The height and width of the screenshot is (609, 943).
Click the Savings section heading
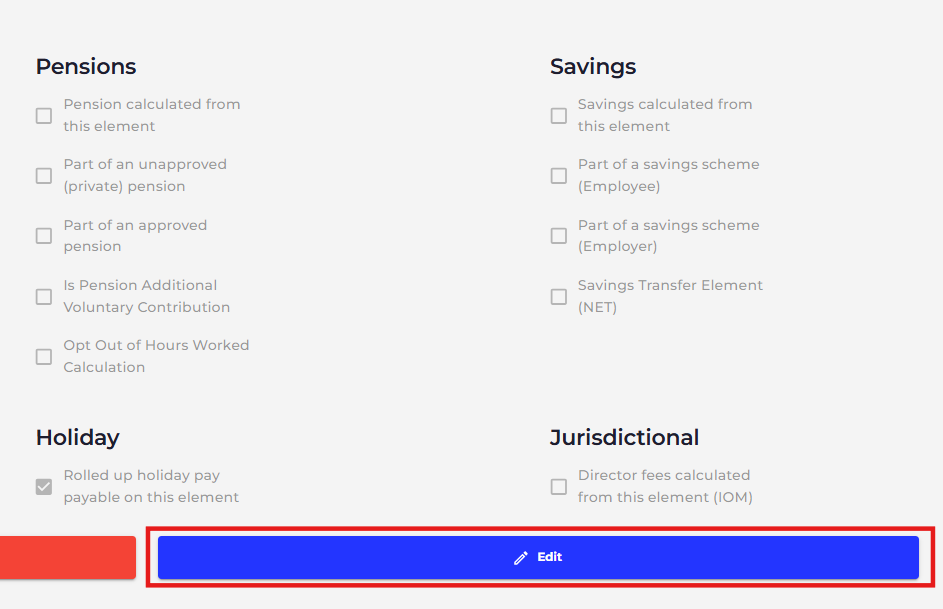(x=593, y=67)
